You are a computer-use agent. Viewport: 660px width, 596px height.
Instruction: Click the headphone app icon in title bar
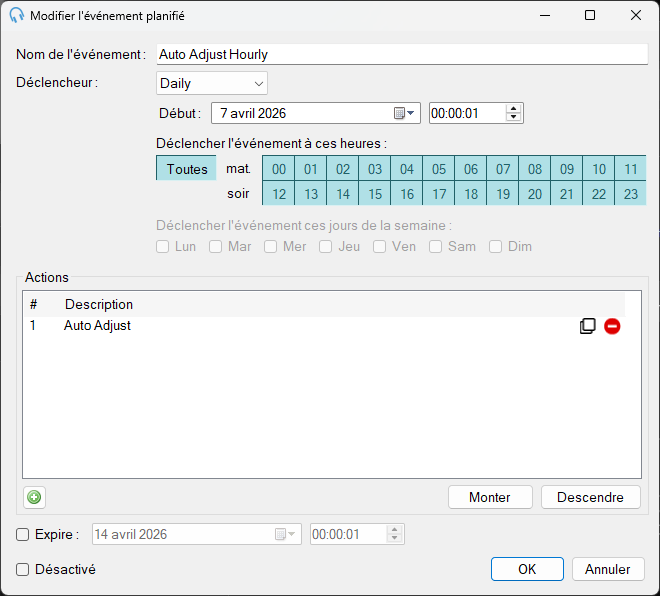(16, 16)
